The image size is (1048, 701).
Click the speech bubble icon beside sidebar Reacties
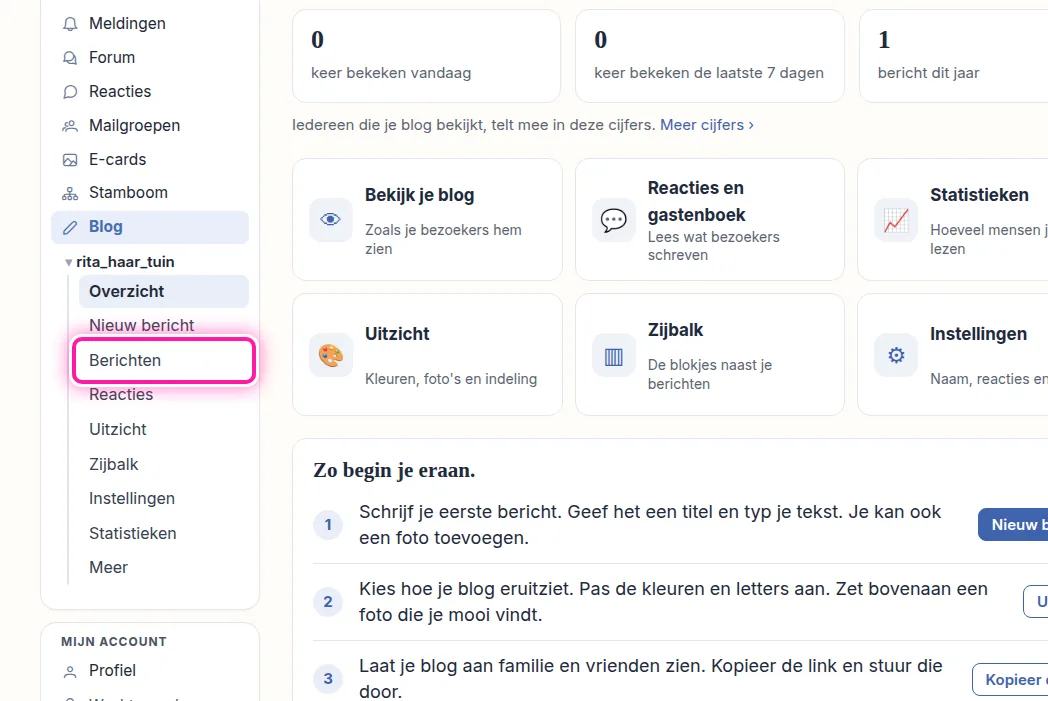pos(70,92)
